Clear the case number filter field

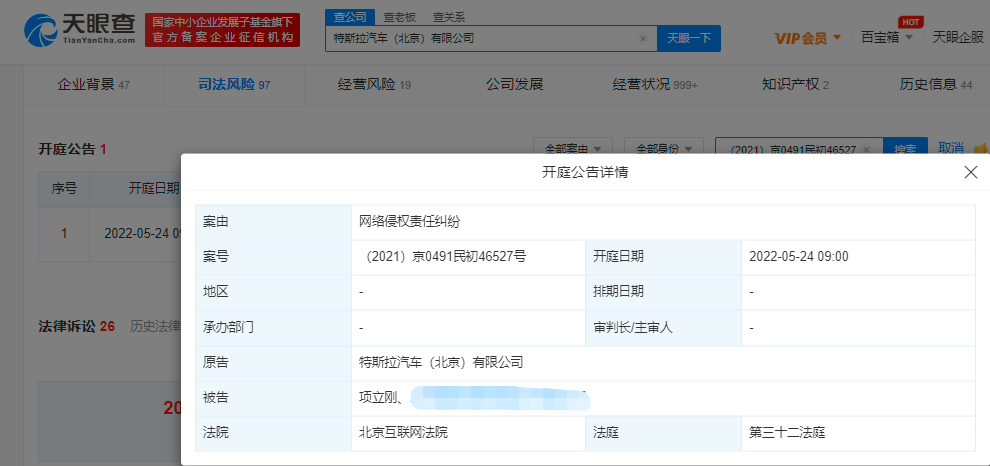867,150
